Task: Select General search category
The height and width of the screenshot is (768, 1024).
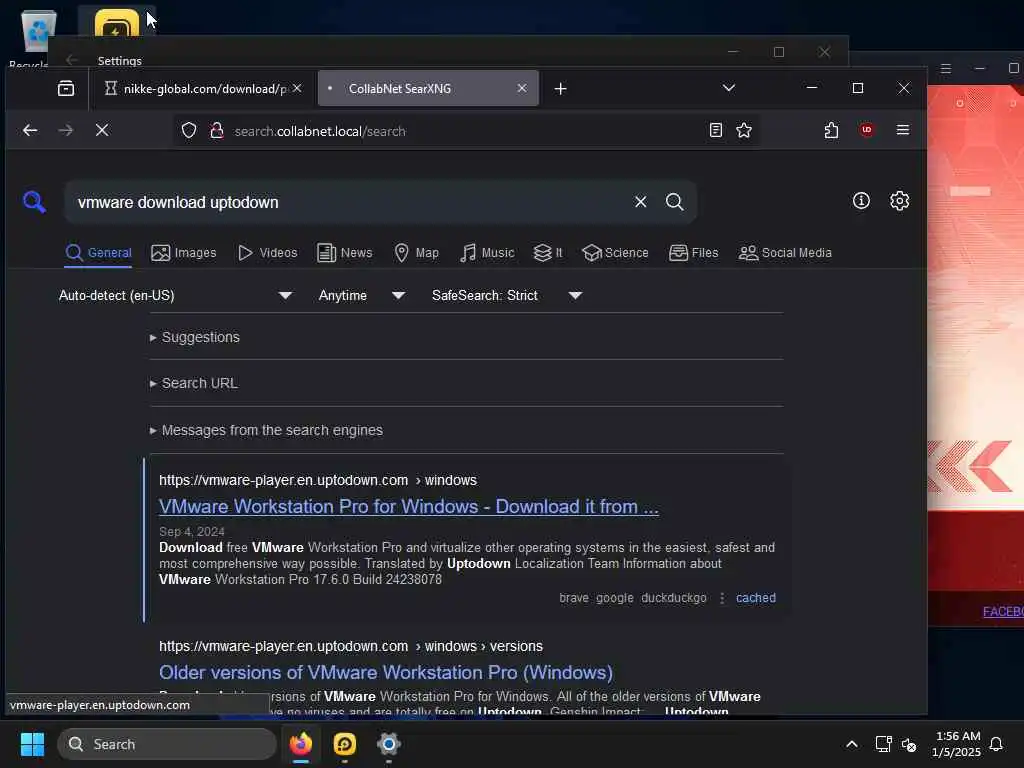Action: tap(99, 253)
